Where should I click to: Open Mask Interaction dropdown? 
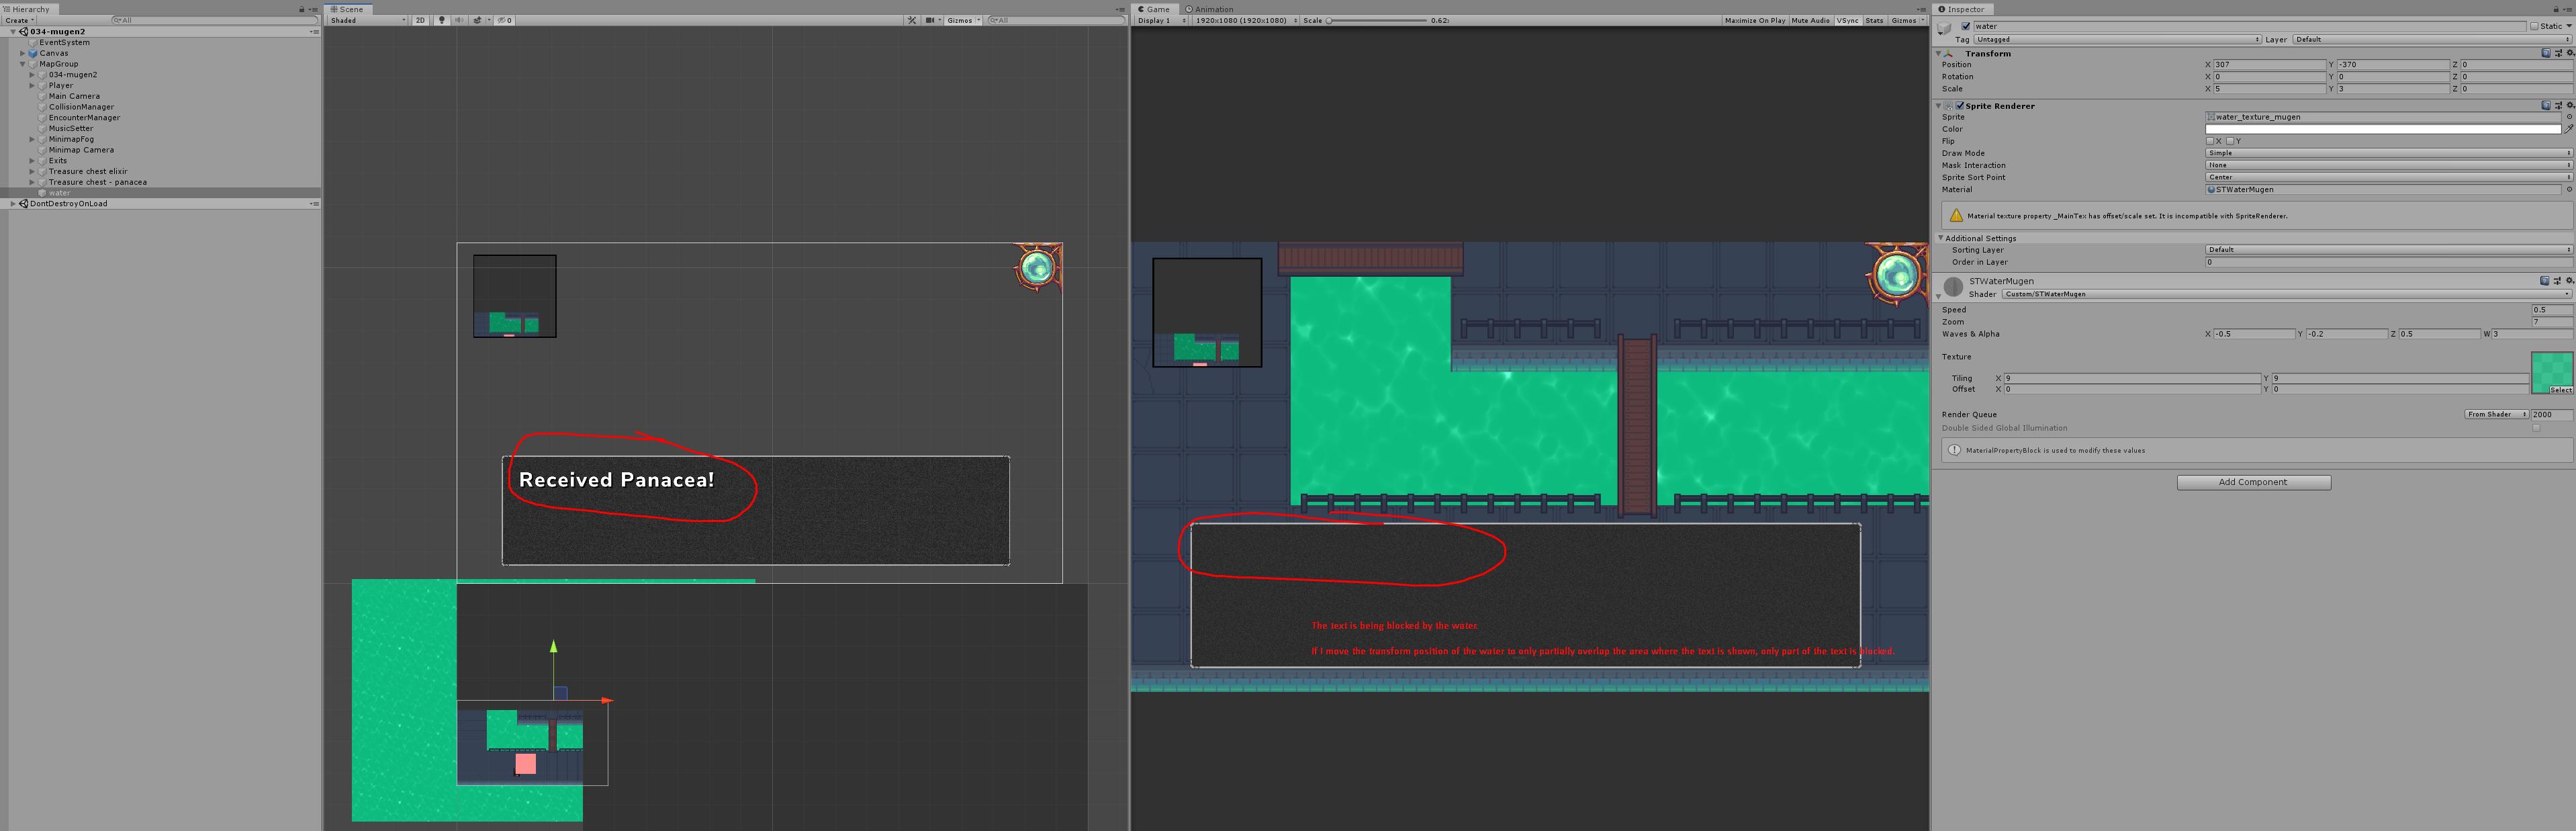point(2389,165)
